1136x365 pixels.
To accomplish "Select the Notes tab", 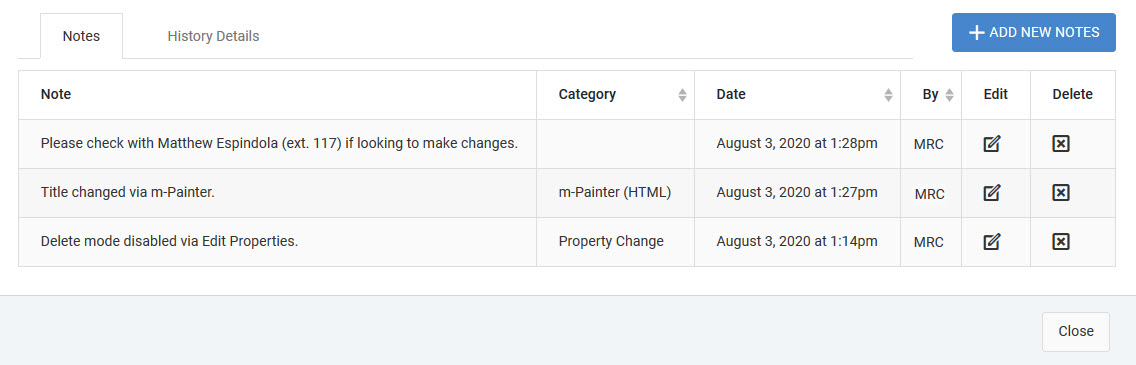I will [x=81, y=35].
